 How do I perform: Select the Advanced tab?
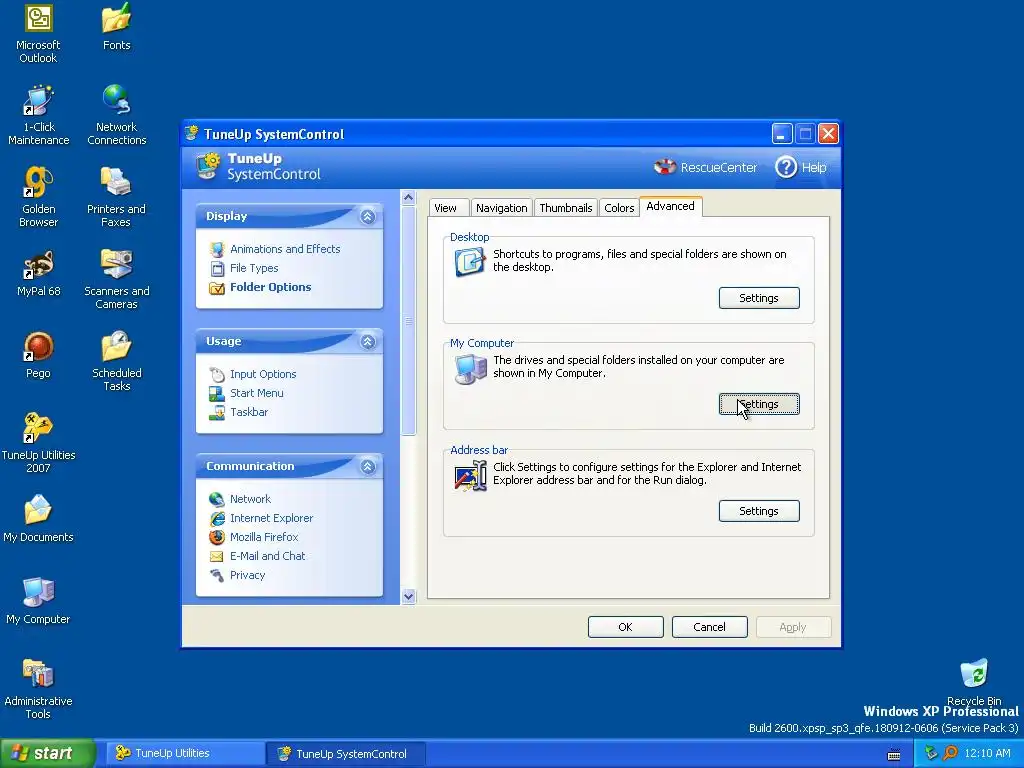[670, 206]
